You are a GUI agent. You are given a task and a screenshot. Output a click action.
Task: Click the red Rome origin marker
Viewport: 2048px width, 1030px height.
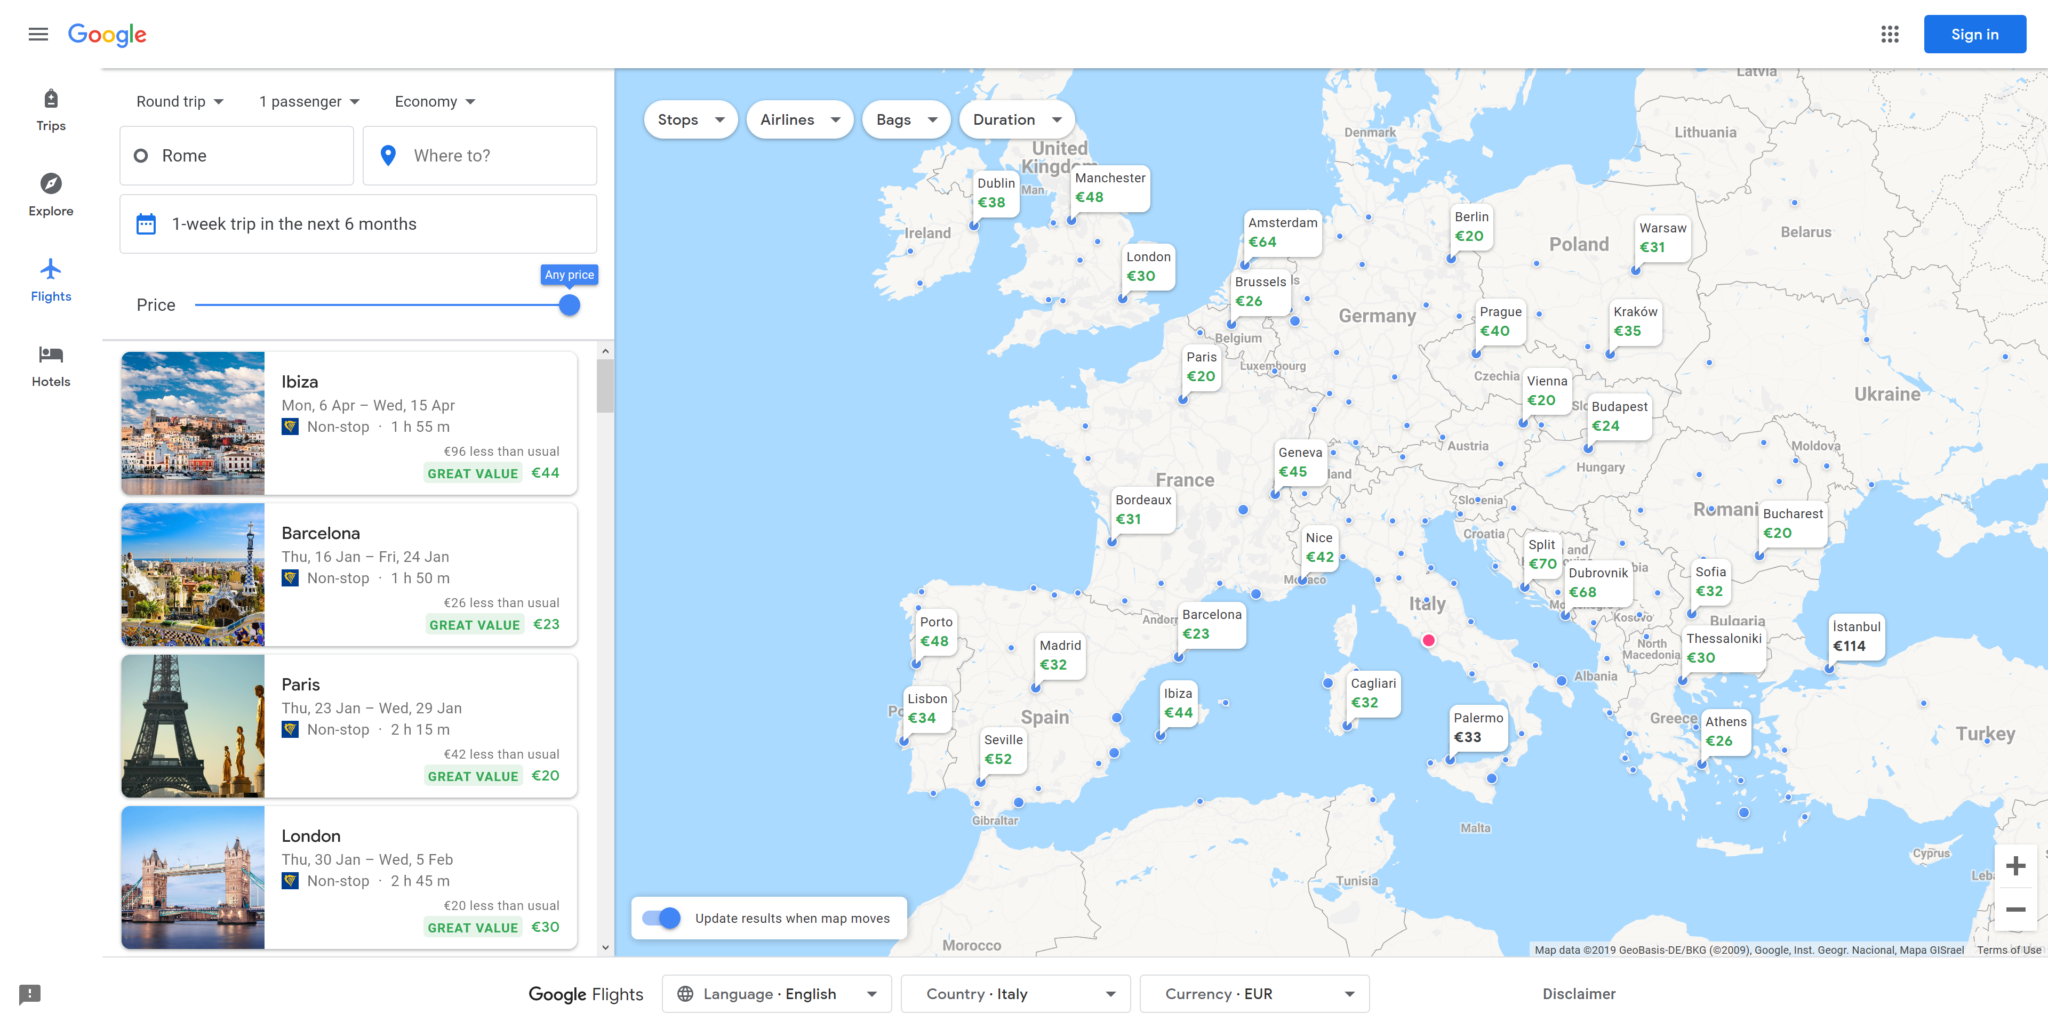tap(1429, 640)
